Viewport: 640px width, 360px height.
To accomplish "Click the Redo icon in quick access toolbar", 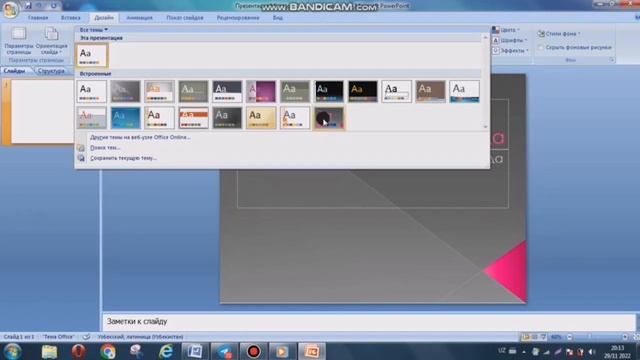I will 53,6.
